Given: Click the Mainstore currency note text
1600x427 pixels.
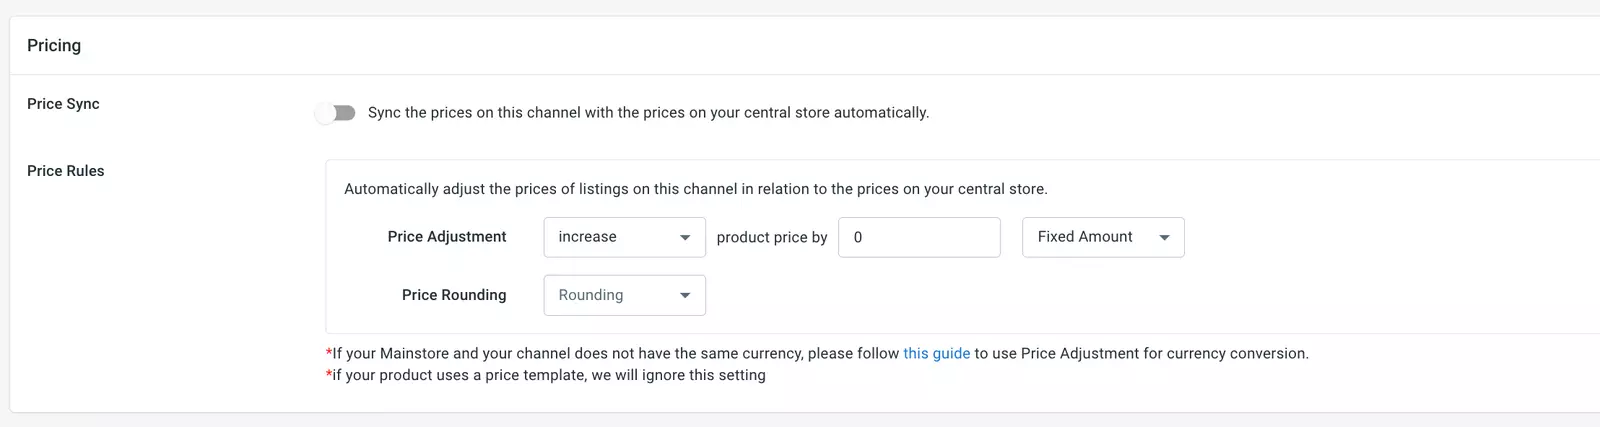Looking at the screenshot, I should tap(817, 353).
